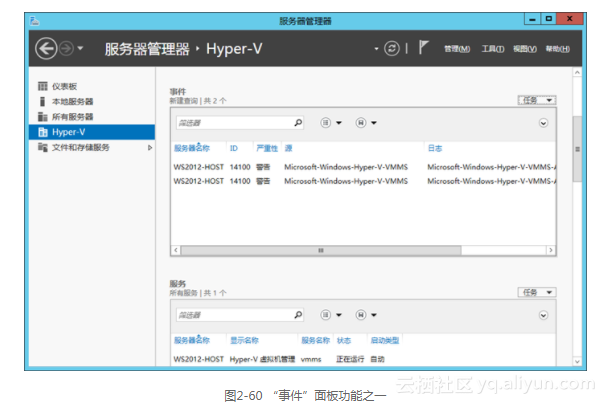Screen dimensions: 606x405
Task: Open the saved queries icon in 服务 panel
Action: click(361, 315)
